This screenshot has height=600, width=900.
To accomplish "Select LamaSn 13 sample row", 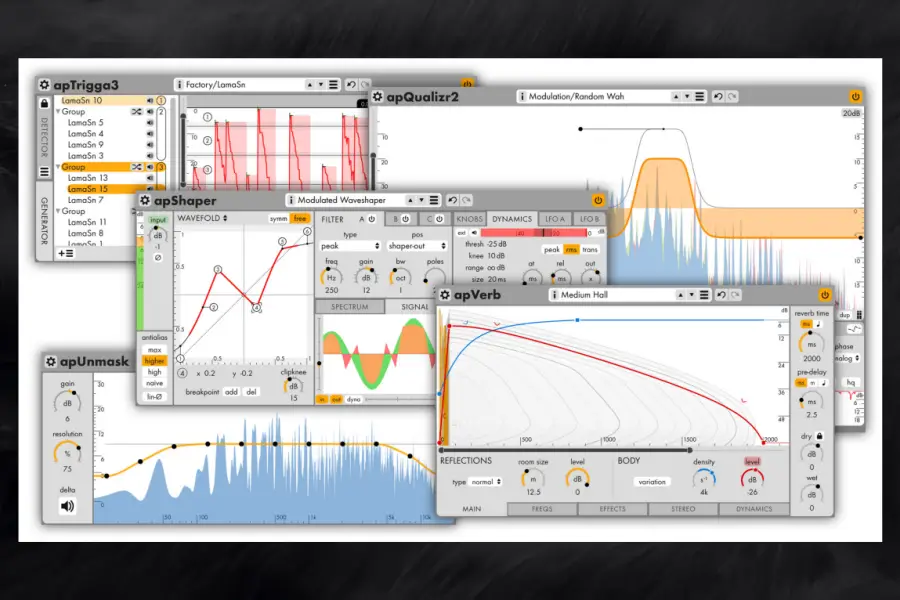I will point(88,178).
